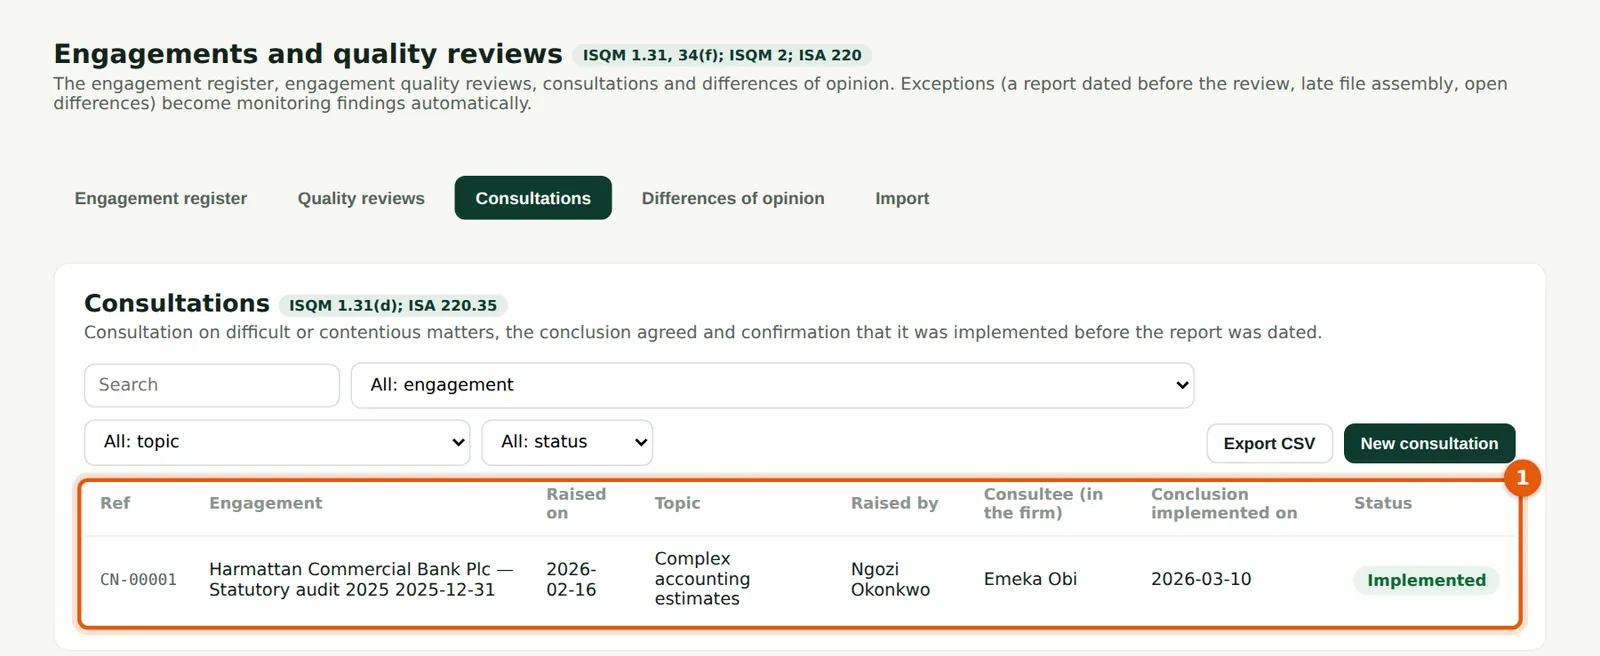Click the Conclusion implemented on column header
This screenshot has width=1600, height=656.
point(1224,503)
